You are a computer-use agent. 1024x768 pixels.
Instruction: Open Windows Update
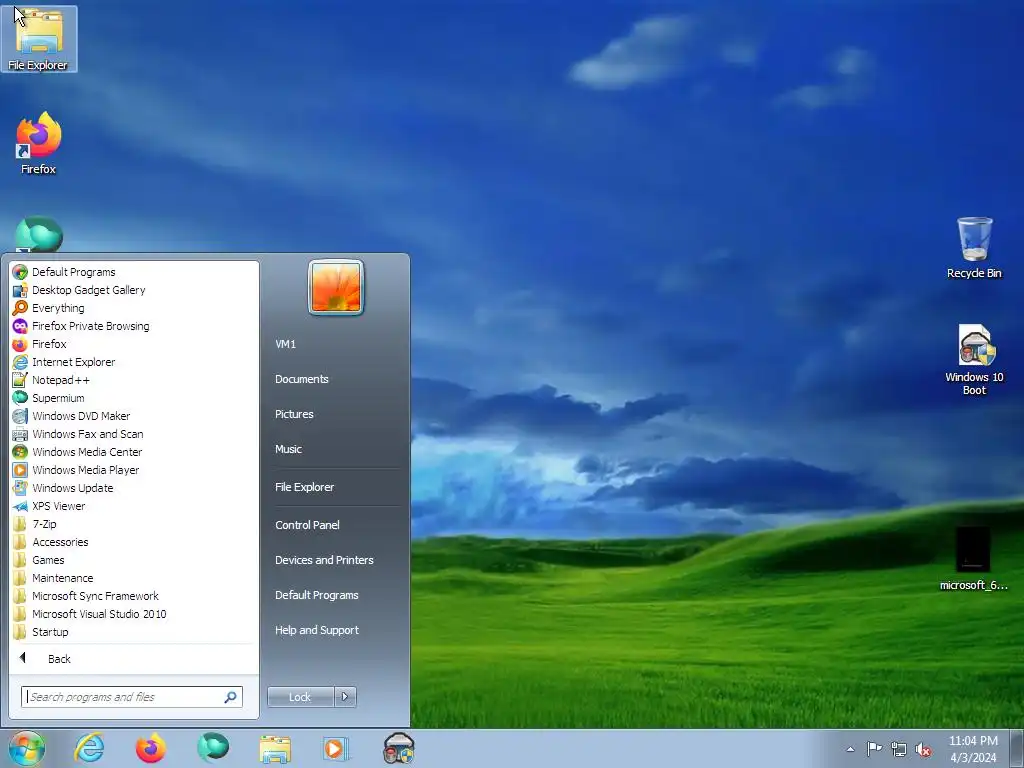point(134,488)
